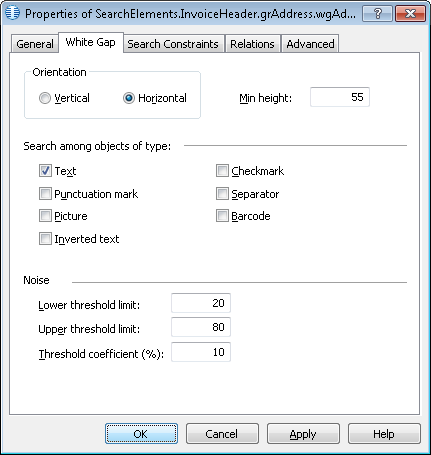This screenshot has height=455, width=431.
Task: Click the Min height input field
Action: (340, 97)
